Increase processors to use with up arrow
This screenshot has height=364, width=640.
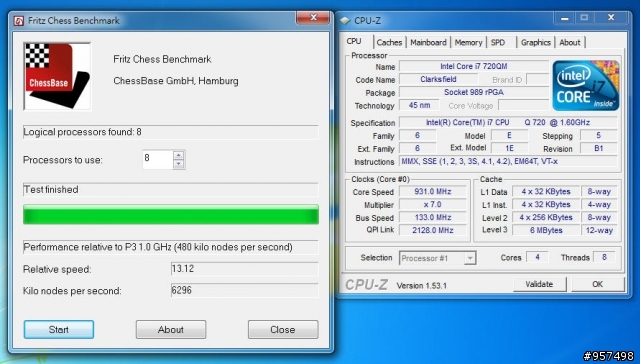tap(178, 155)
